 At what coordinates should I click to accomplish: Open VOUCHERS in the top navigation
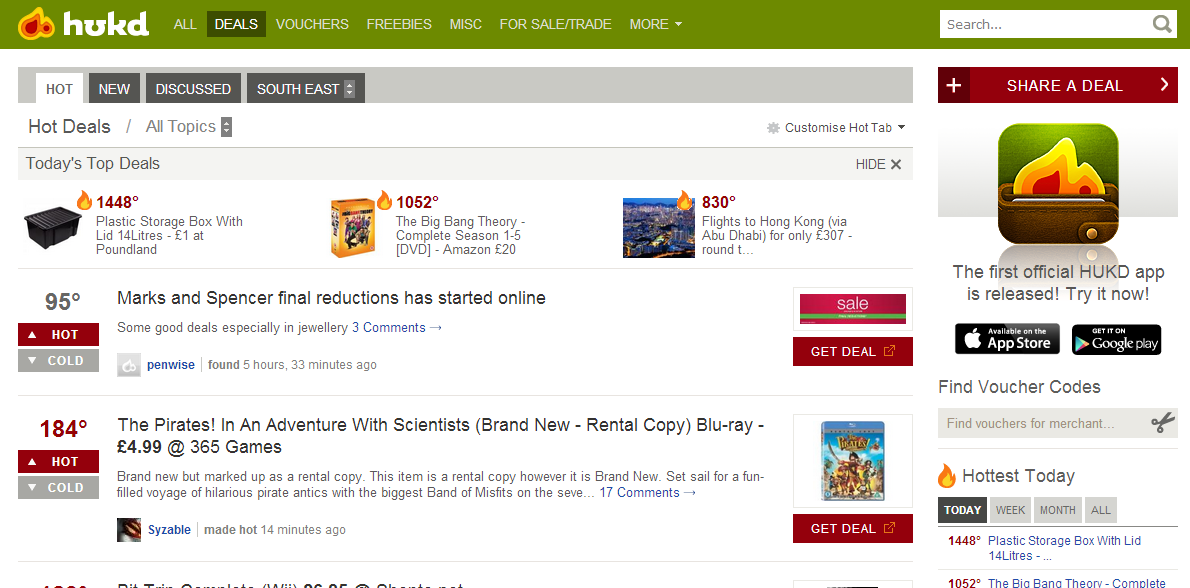[x=312, y=24]
